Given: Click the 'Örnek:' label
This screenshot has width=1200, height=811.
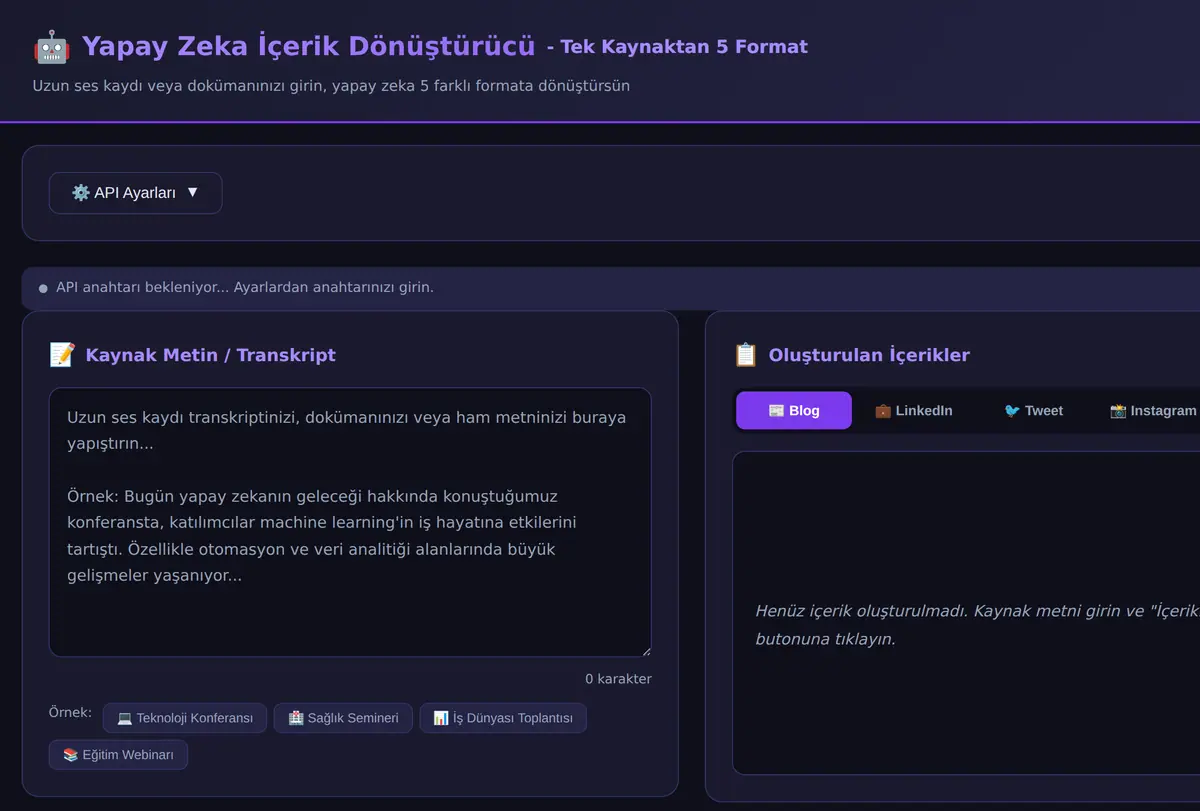Looking at the screenshot, I should pos(70,712).
